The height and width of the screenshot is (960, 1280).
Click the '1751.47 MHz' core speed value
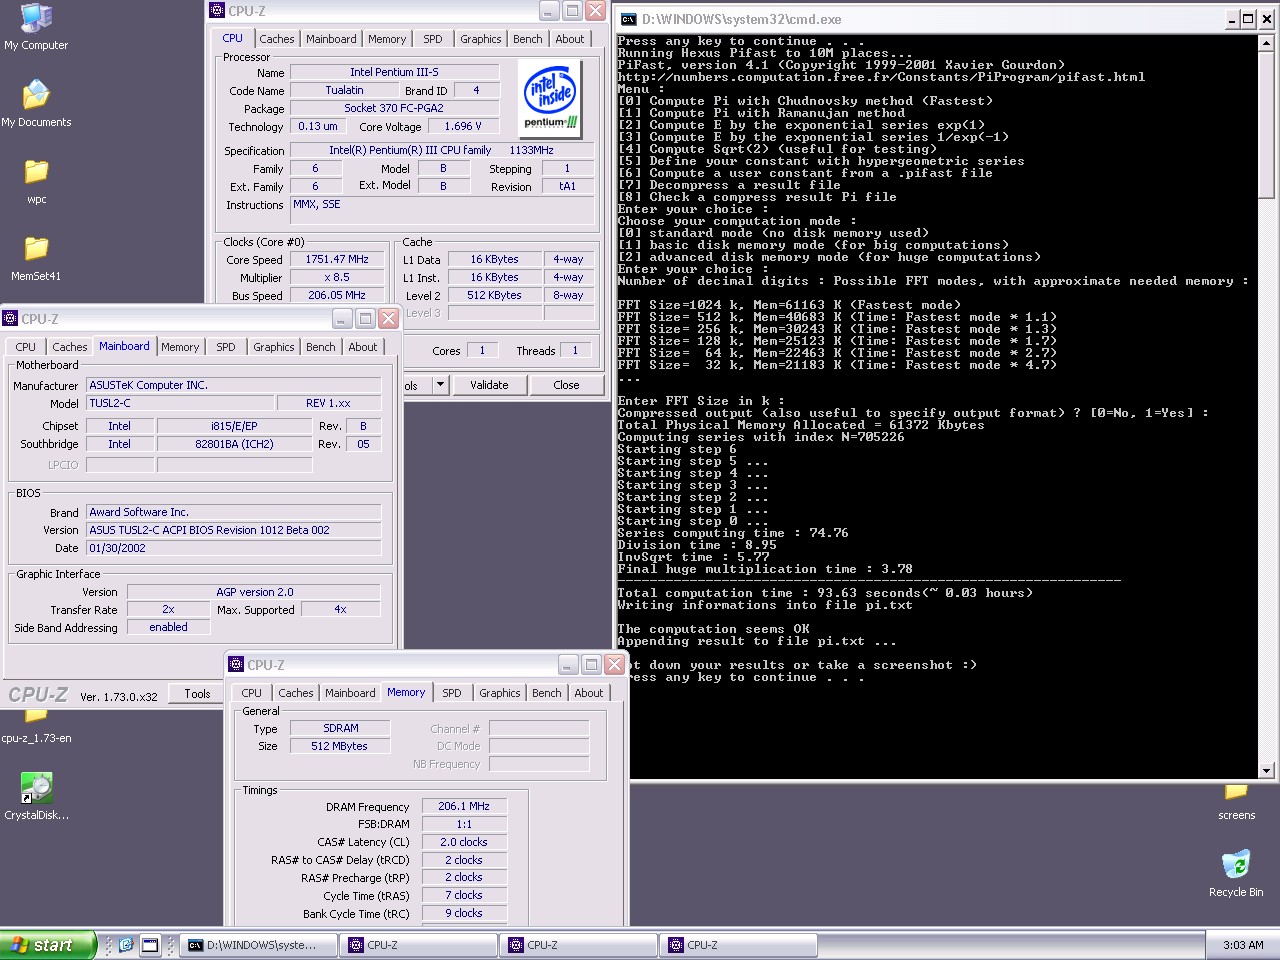(337, 259)
